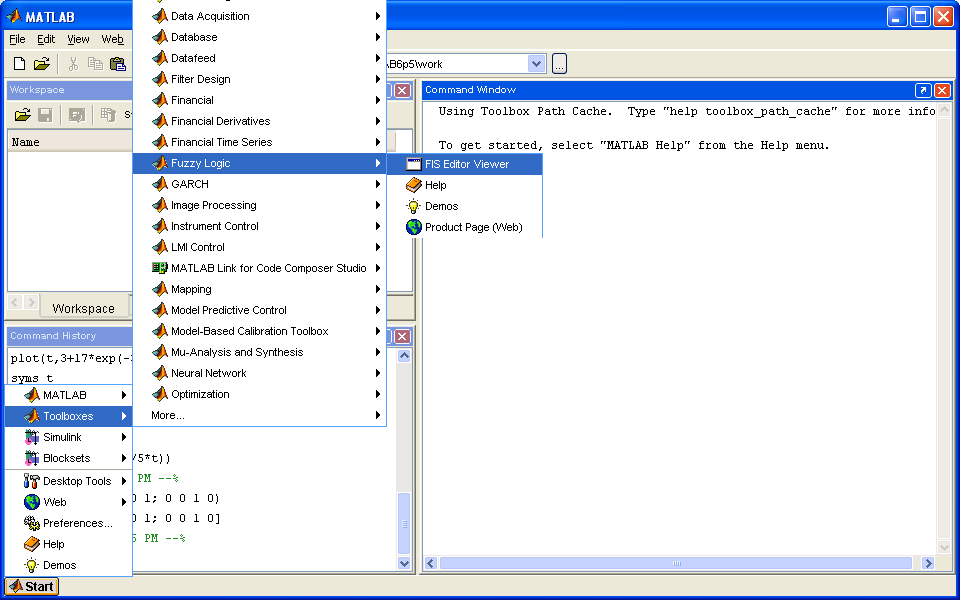Select the Mapping toolbox entry
This screenshot has width=960, height=600.
260,289
